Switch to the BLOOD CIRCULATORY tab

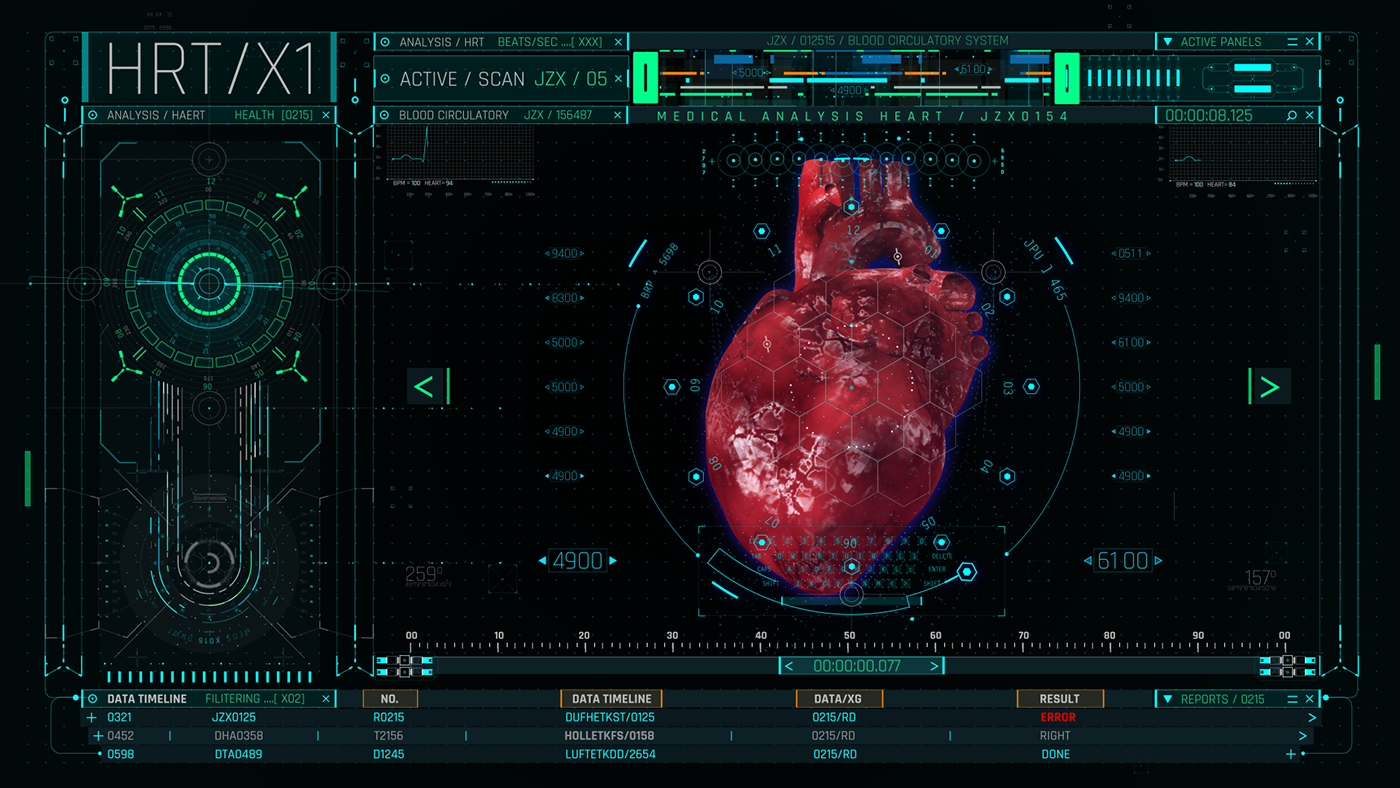501,115
